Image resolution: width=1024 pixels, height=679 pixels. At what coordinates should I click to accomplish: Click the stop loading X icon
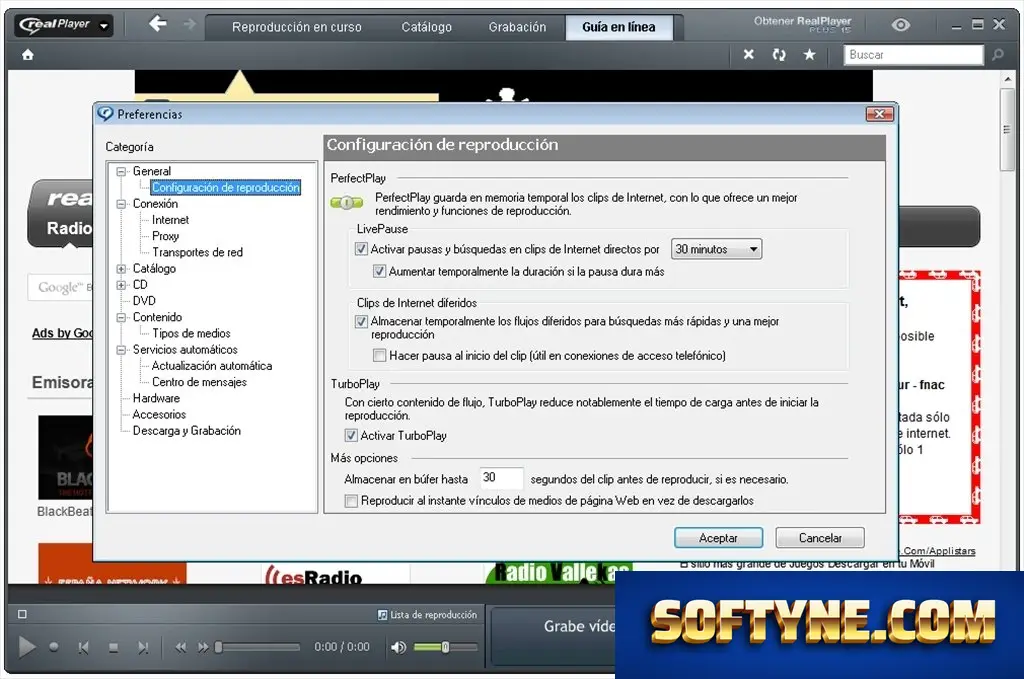point(748,55)
